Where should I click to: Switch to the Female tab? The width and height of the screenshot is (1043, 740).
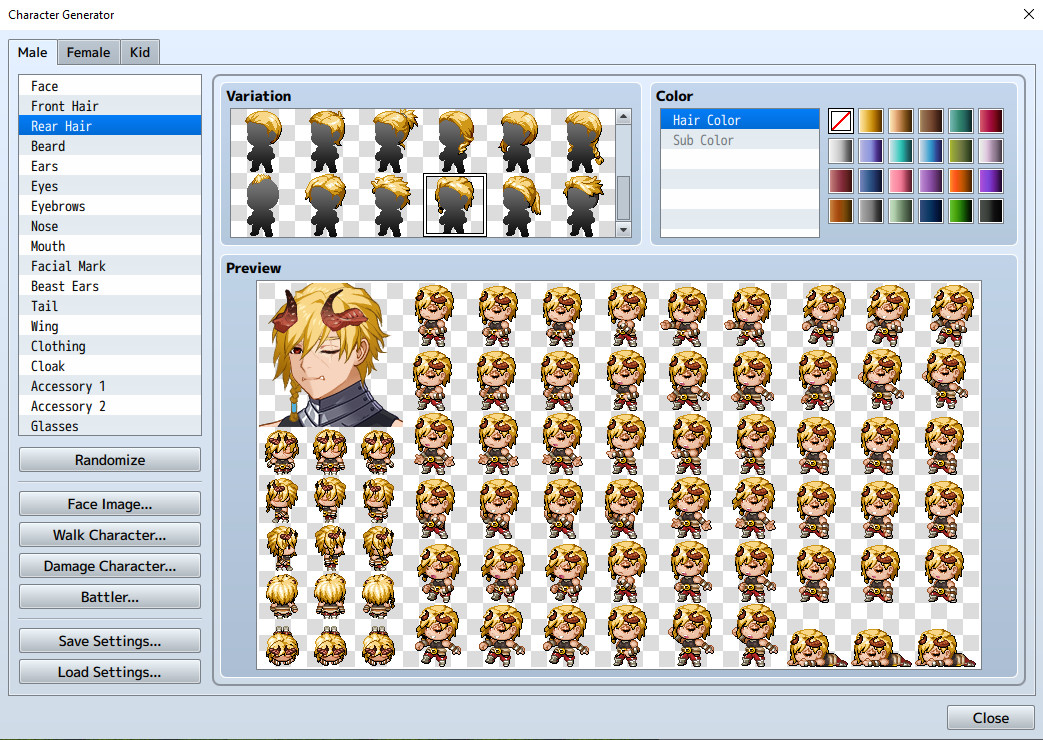point(88,52)
